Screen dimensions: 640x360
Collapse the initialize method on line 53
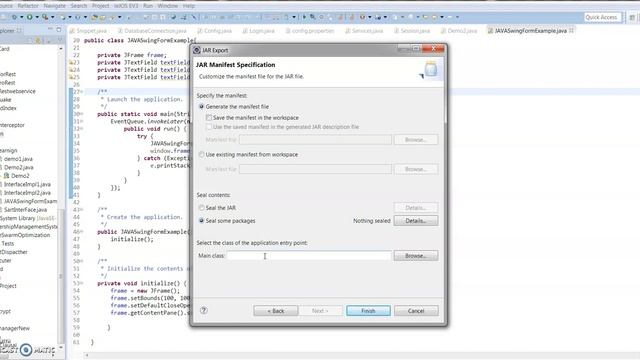(81, 283)
